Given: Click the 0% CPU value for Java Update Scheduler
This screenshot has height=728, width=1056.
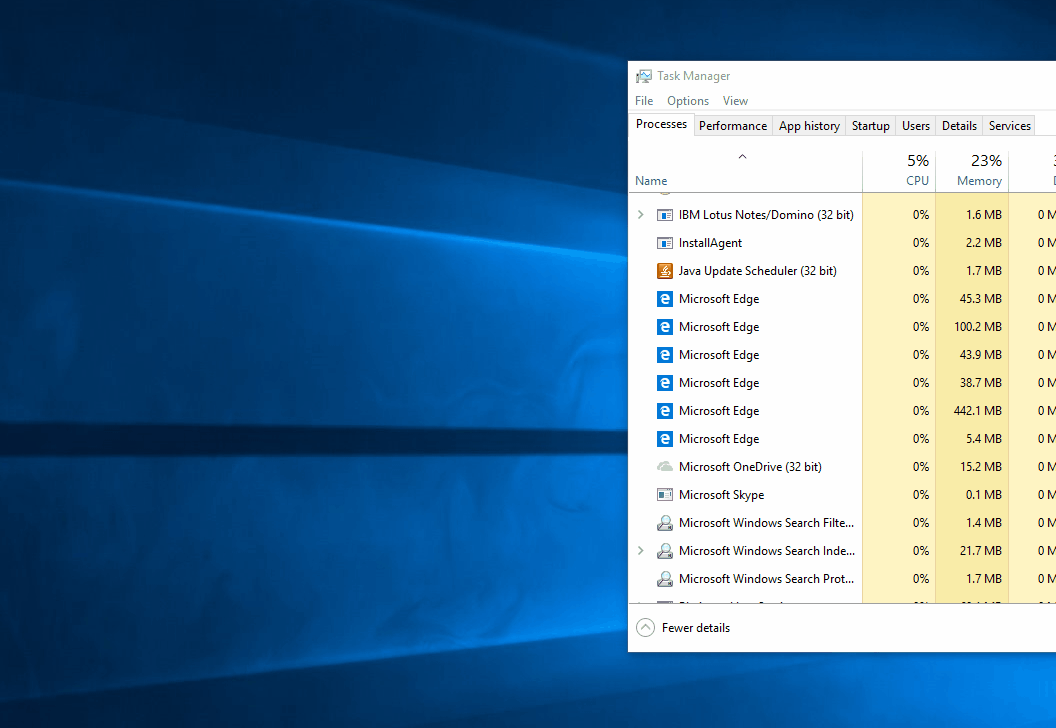Looking at the screenshot, I should click(x=921, y=271).
